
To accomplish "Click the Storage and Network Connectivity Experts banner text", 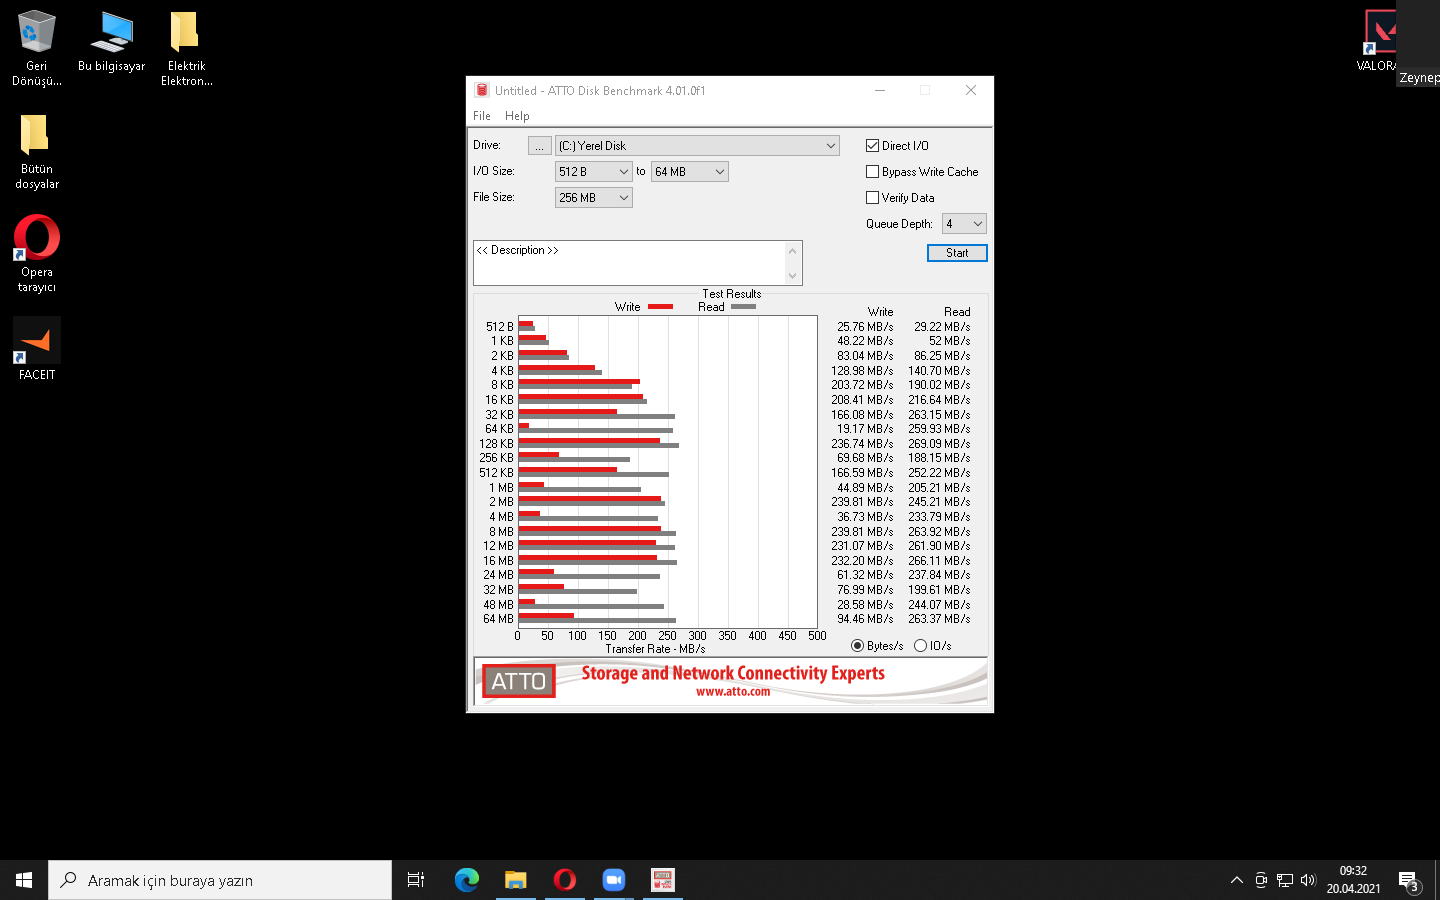I will click(733, 673).
